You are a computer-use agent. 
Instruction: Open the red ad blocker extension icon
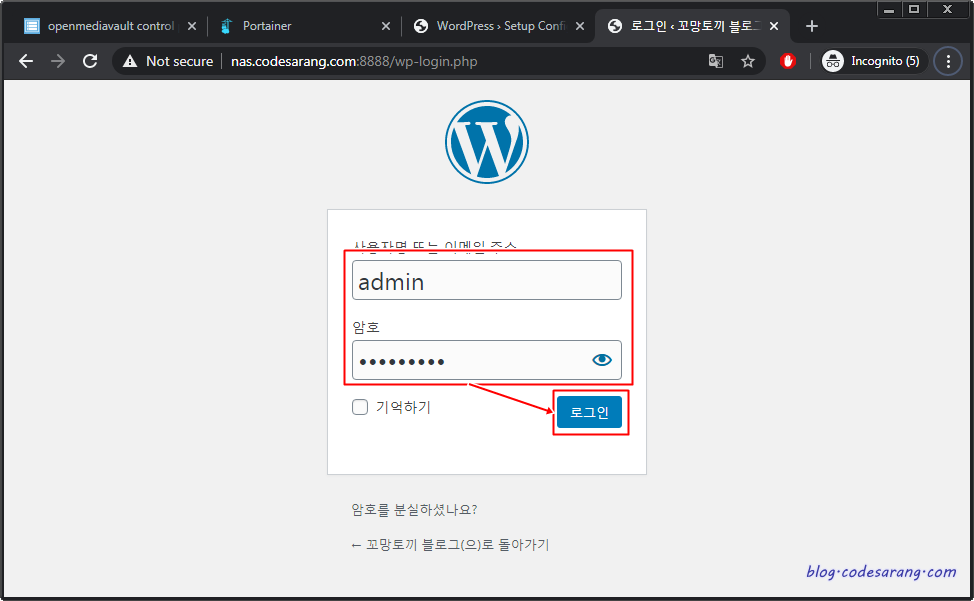pyautogui.click(x=788, y=61)
